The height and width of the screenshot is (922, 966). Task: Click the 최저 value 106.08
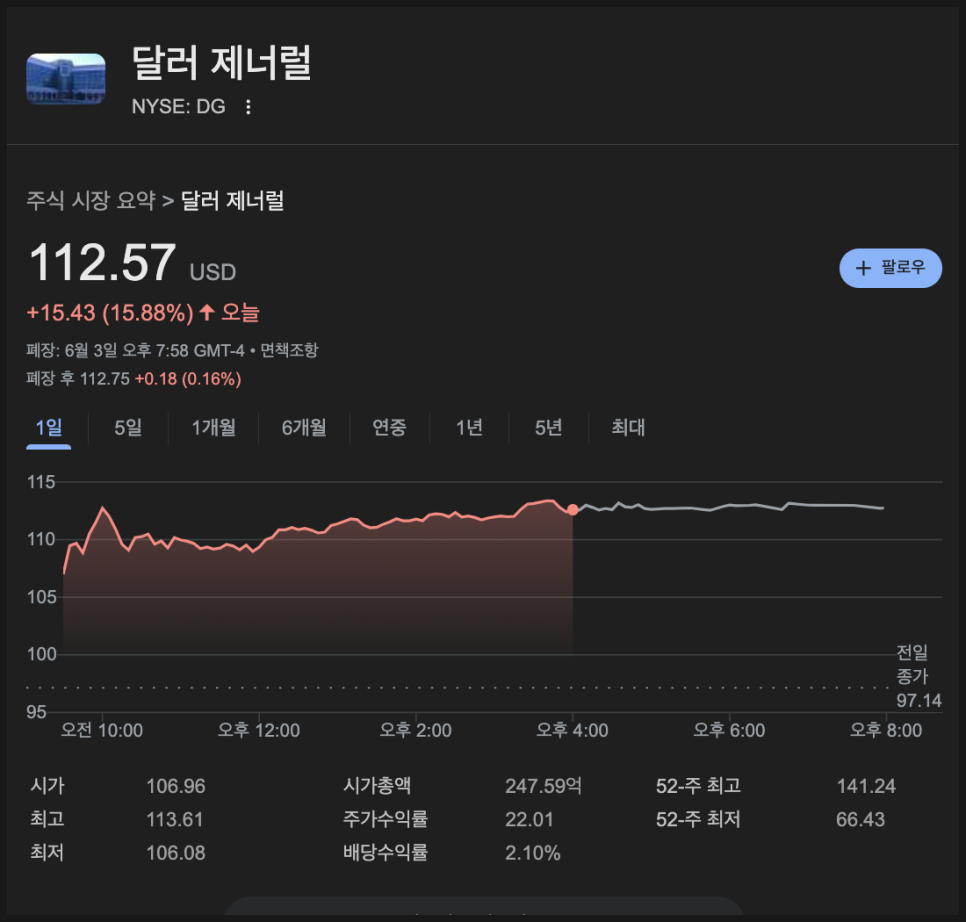[x=176, y=853]
